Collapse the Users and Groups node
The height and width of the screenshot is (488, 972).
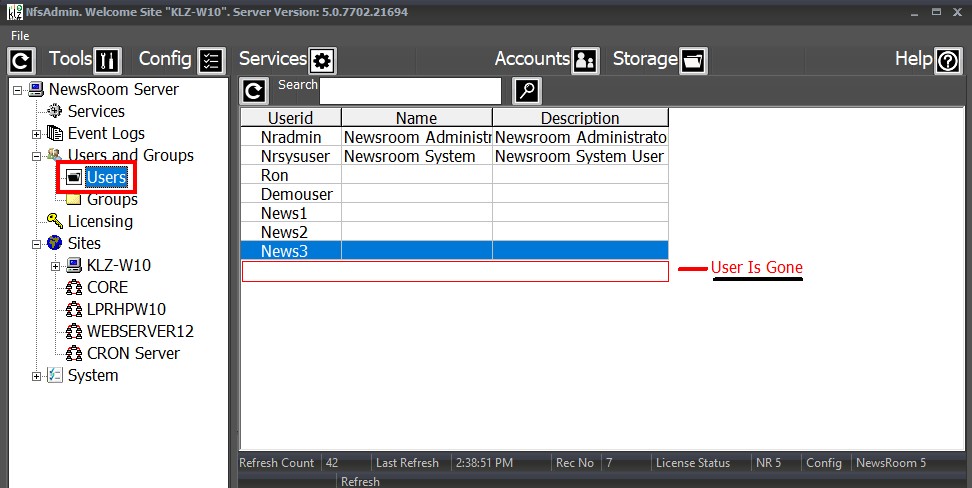[x=37, y=156]
